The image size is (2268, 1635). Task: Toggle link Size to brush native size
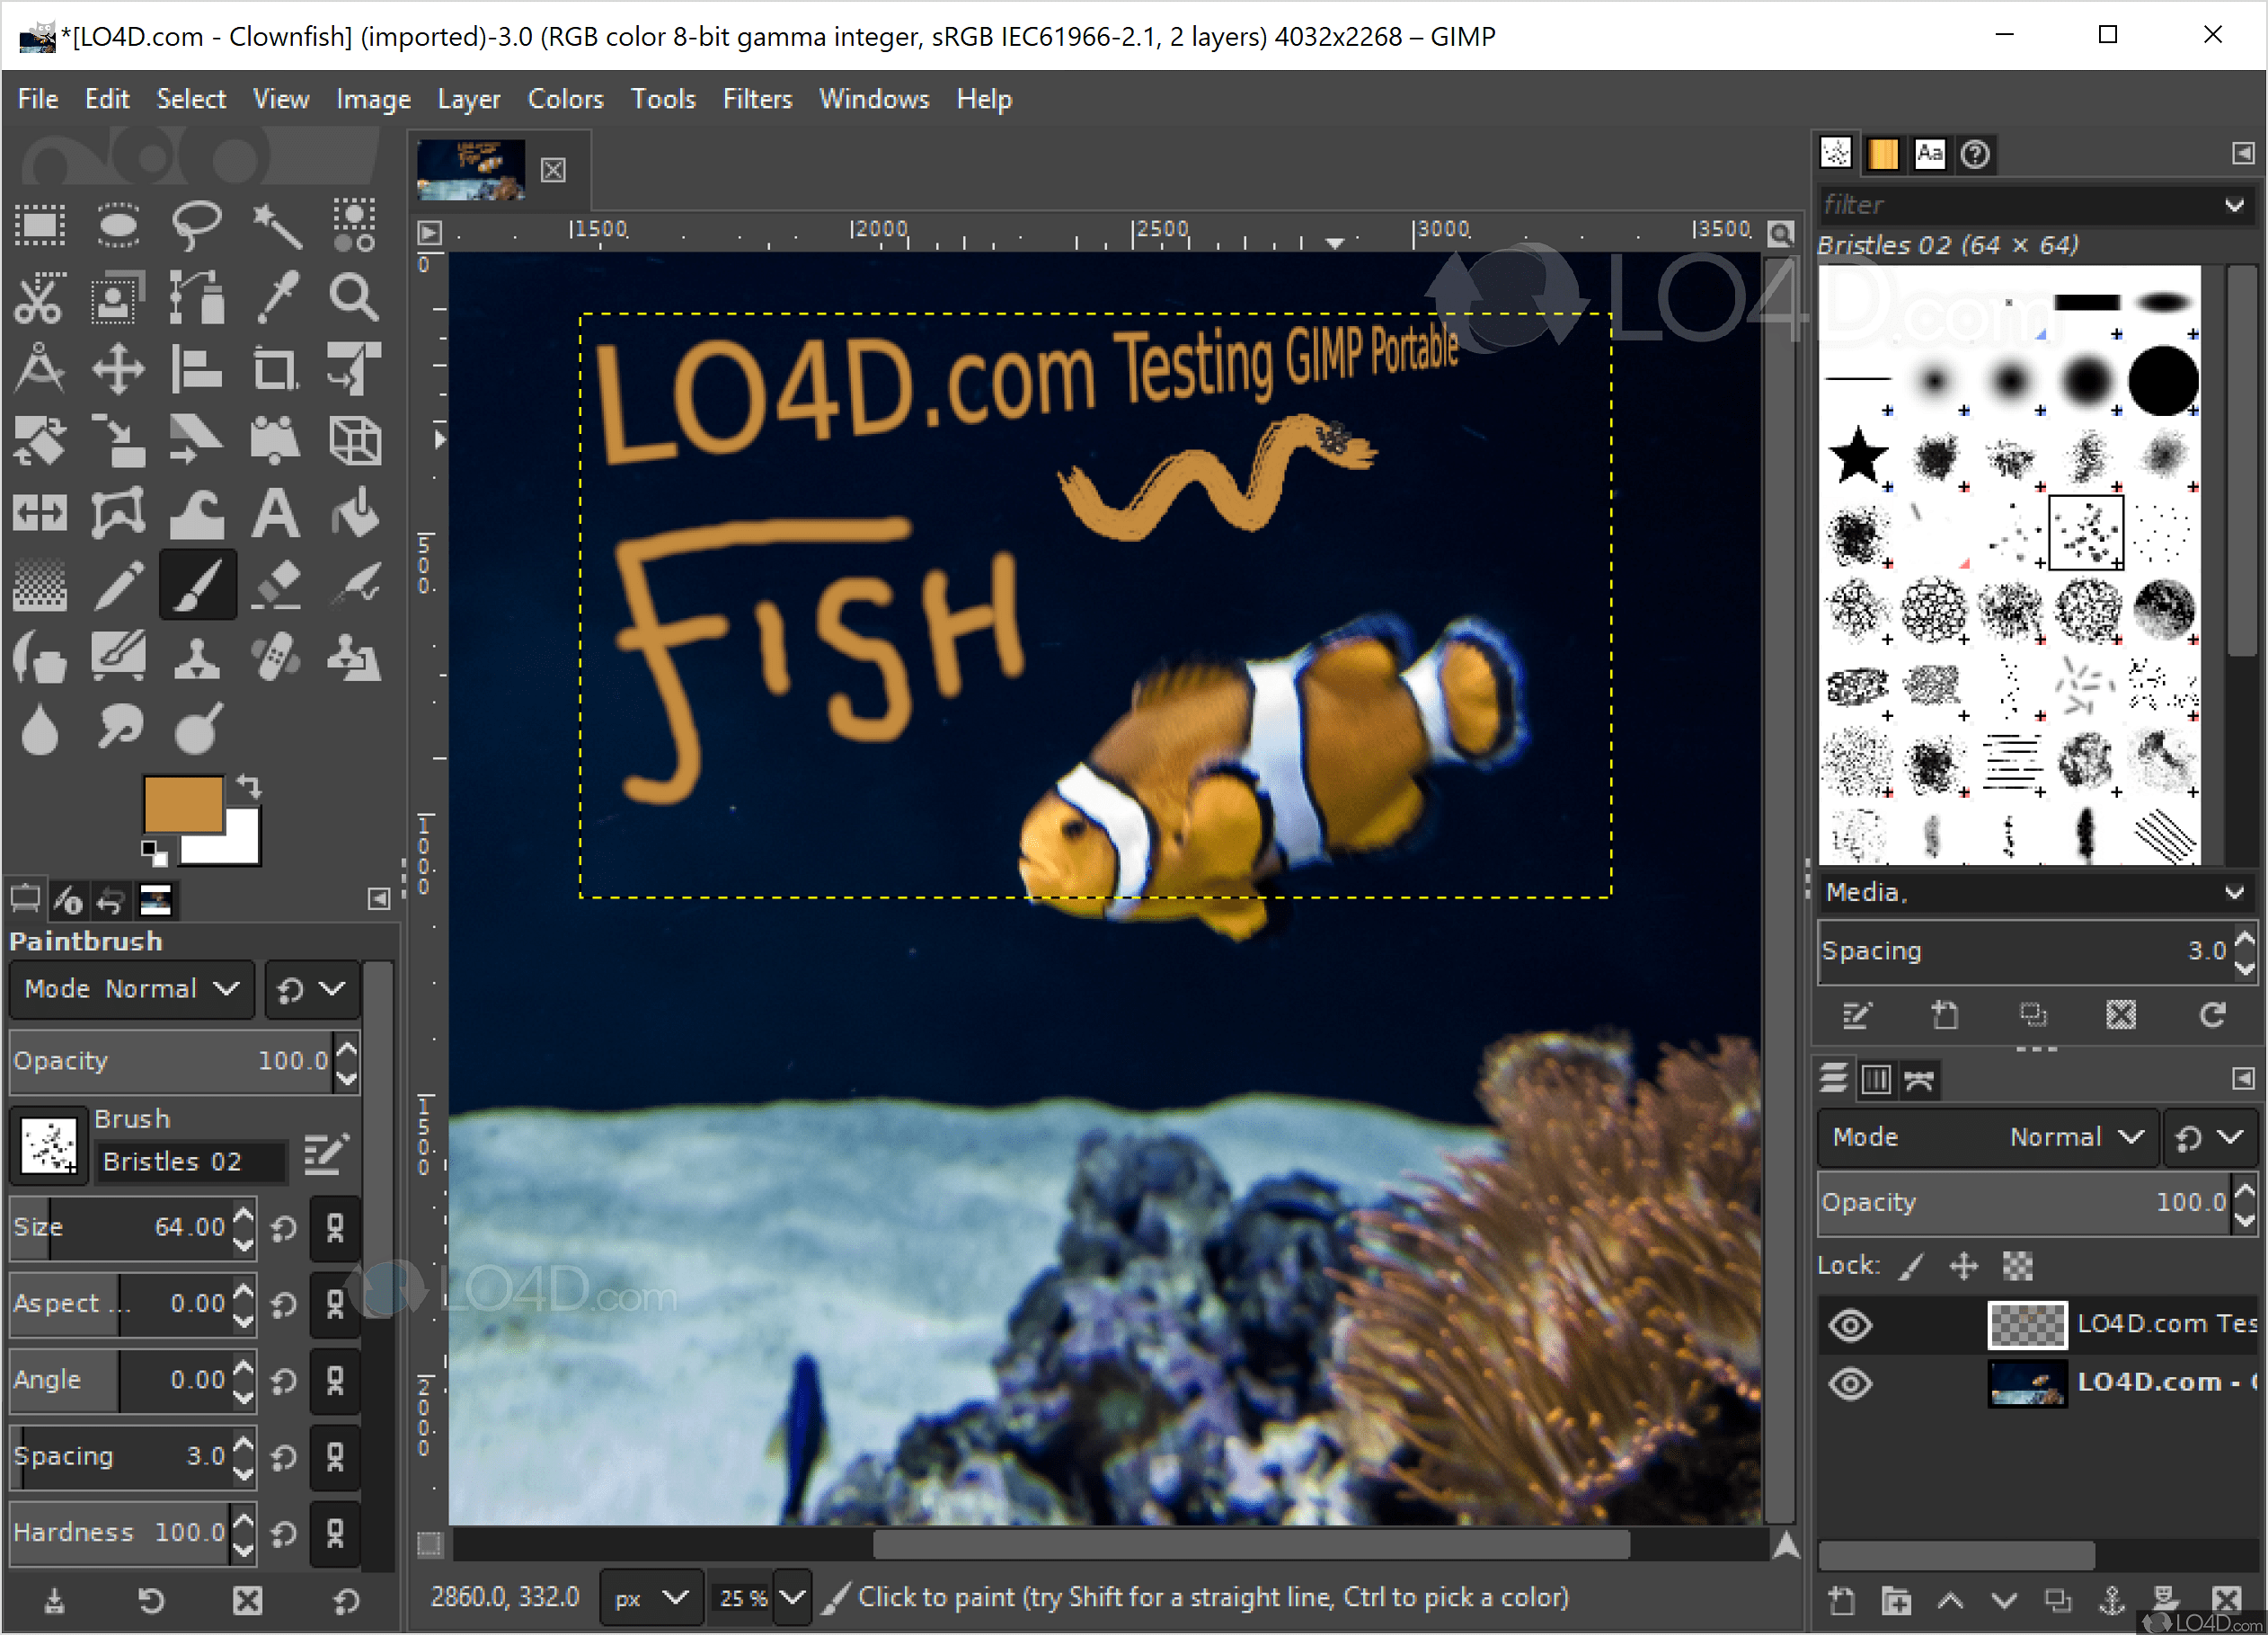point(335,1227)
